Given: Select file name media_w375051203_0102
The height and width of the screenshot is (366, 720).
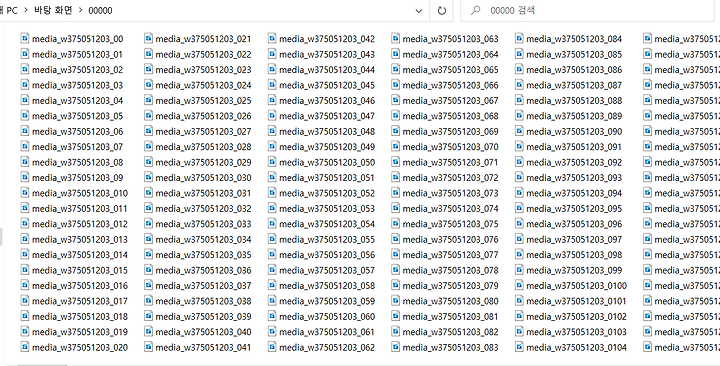Looking at the screenshot, I should click(576, 317).
